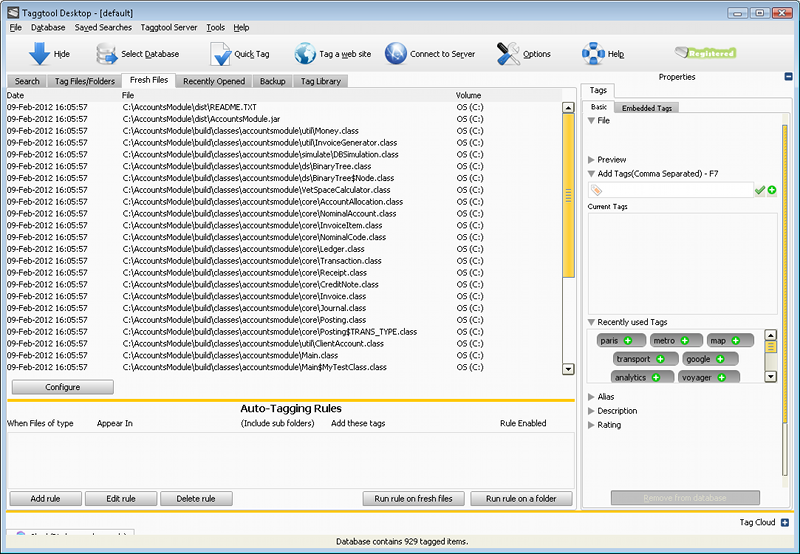
Task: Add the 'paris' recently used tag
Action: (x=628, y=341)
